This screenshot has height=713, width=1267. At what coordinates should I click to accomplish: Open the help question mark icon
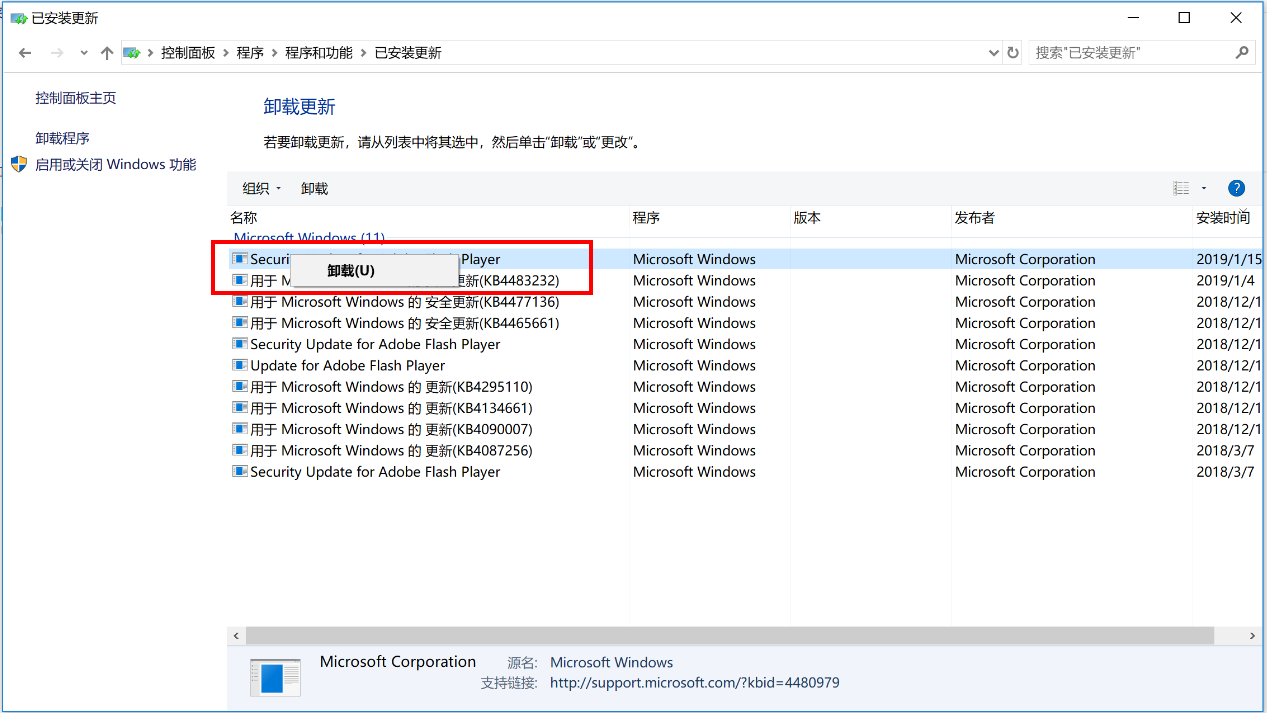point(1236,188)
